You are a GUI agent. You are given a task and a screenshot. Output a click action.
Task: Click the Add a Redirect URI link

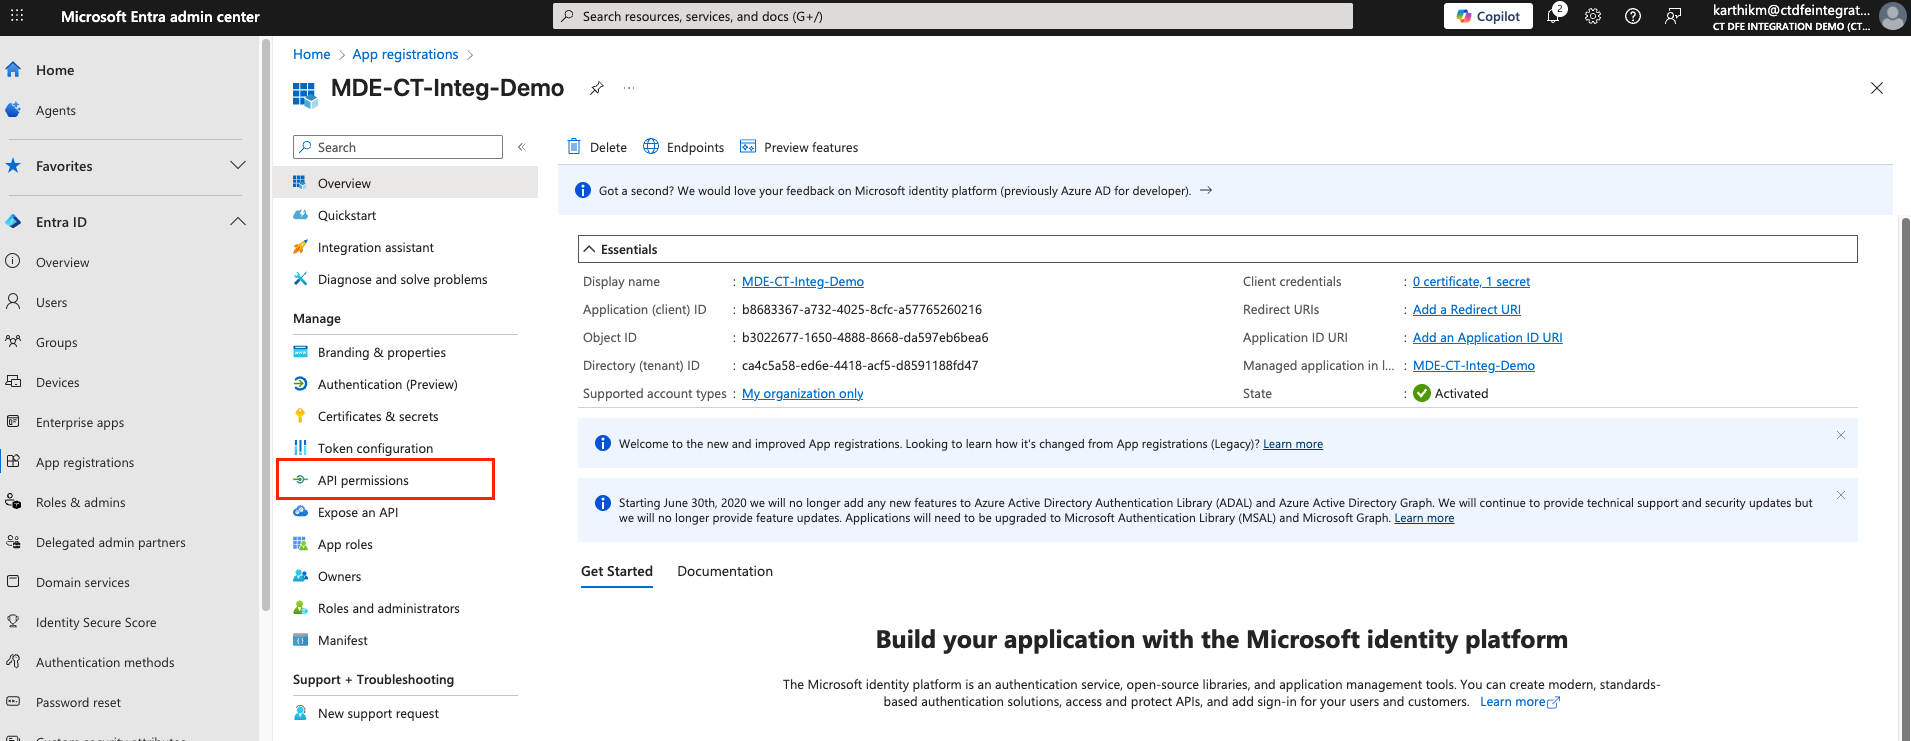click(1466, 310)
